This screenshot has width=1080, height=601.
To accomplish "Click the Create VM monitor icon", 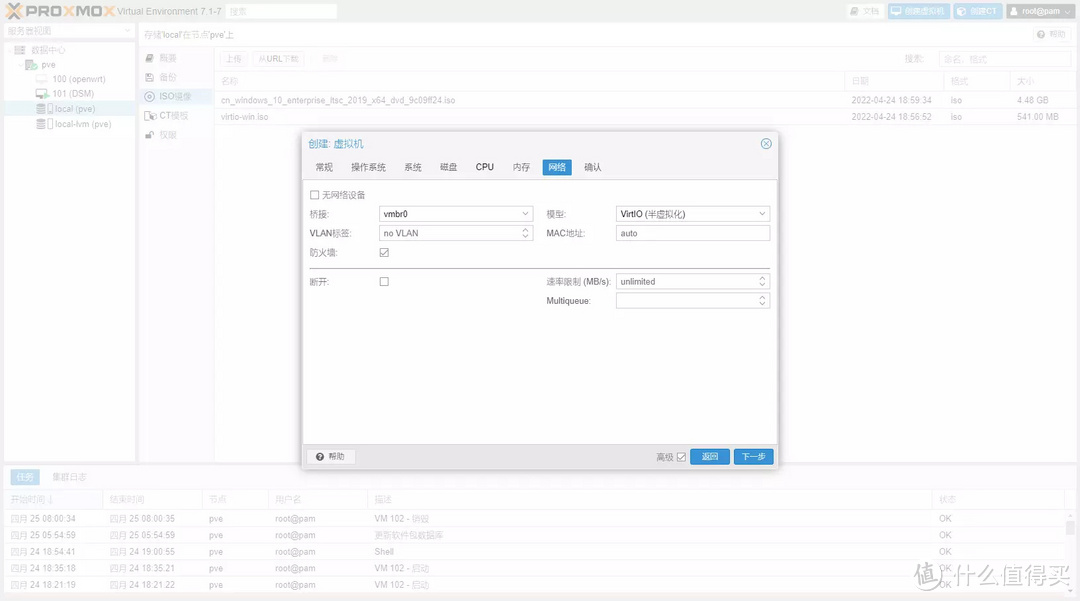I will 896,11.
